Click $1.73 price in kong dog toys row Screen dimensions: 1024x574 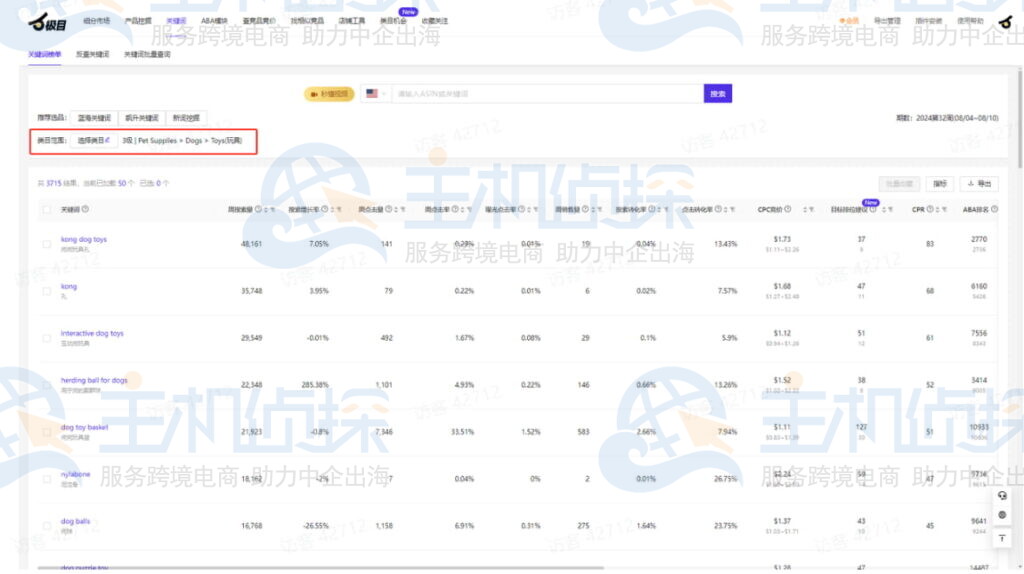[782, 240]
